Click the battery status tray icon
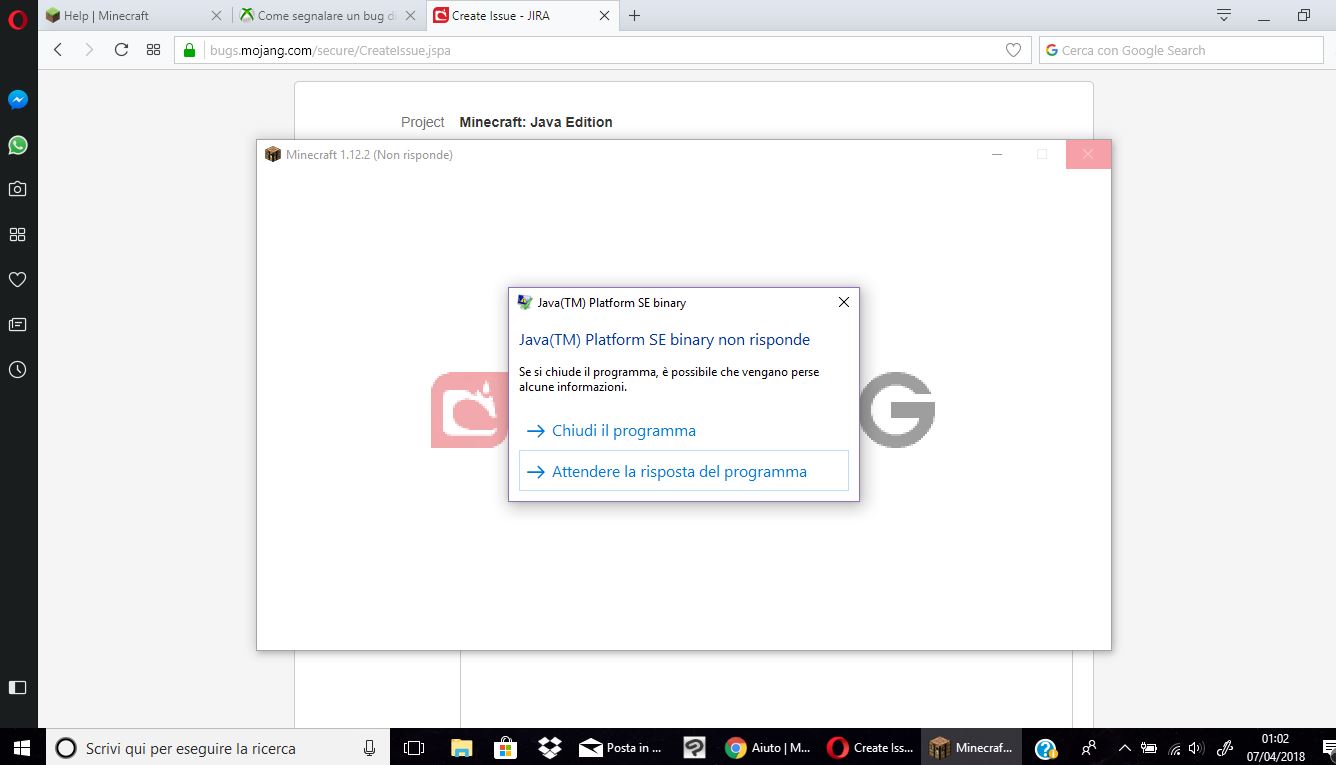 1149,747
